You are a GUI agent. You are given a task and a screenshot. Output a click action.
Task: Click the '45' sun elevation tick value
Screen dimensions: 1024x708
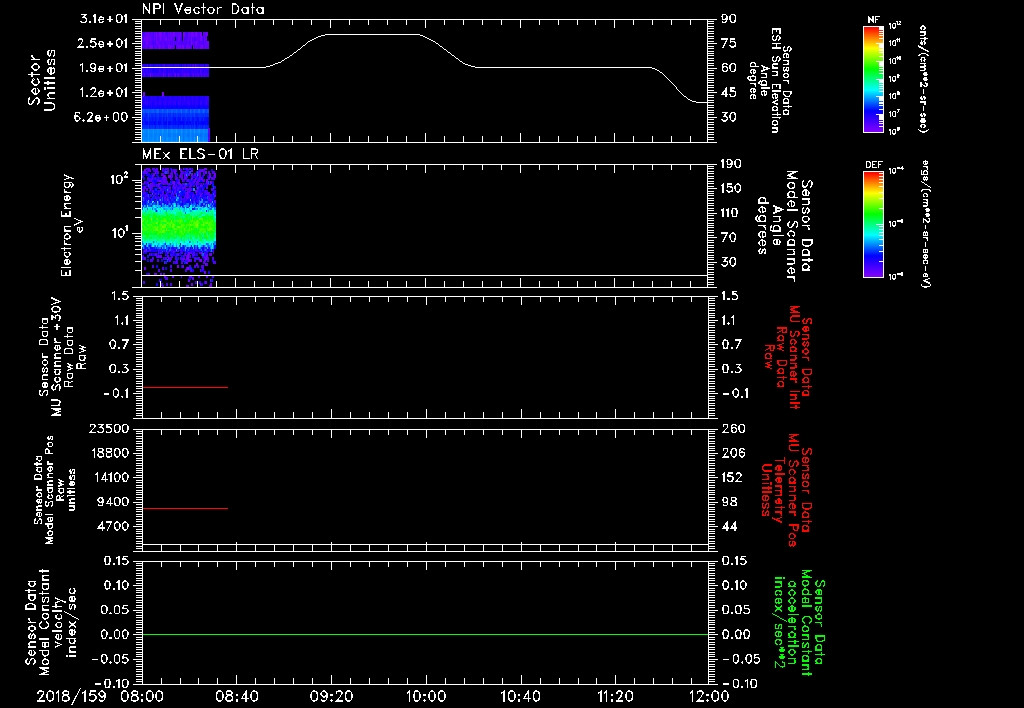click(729, 93)
